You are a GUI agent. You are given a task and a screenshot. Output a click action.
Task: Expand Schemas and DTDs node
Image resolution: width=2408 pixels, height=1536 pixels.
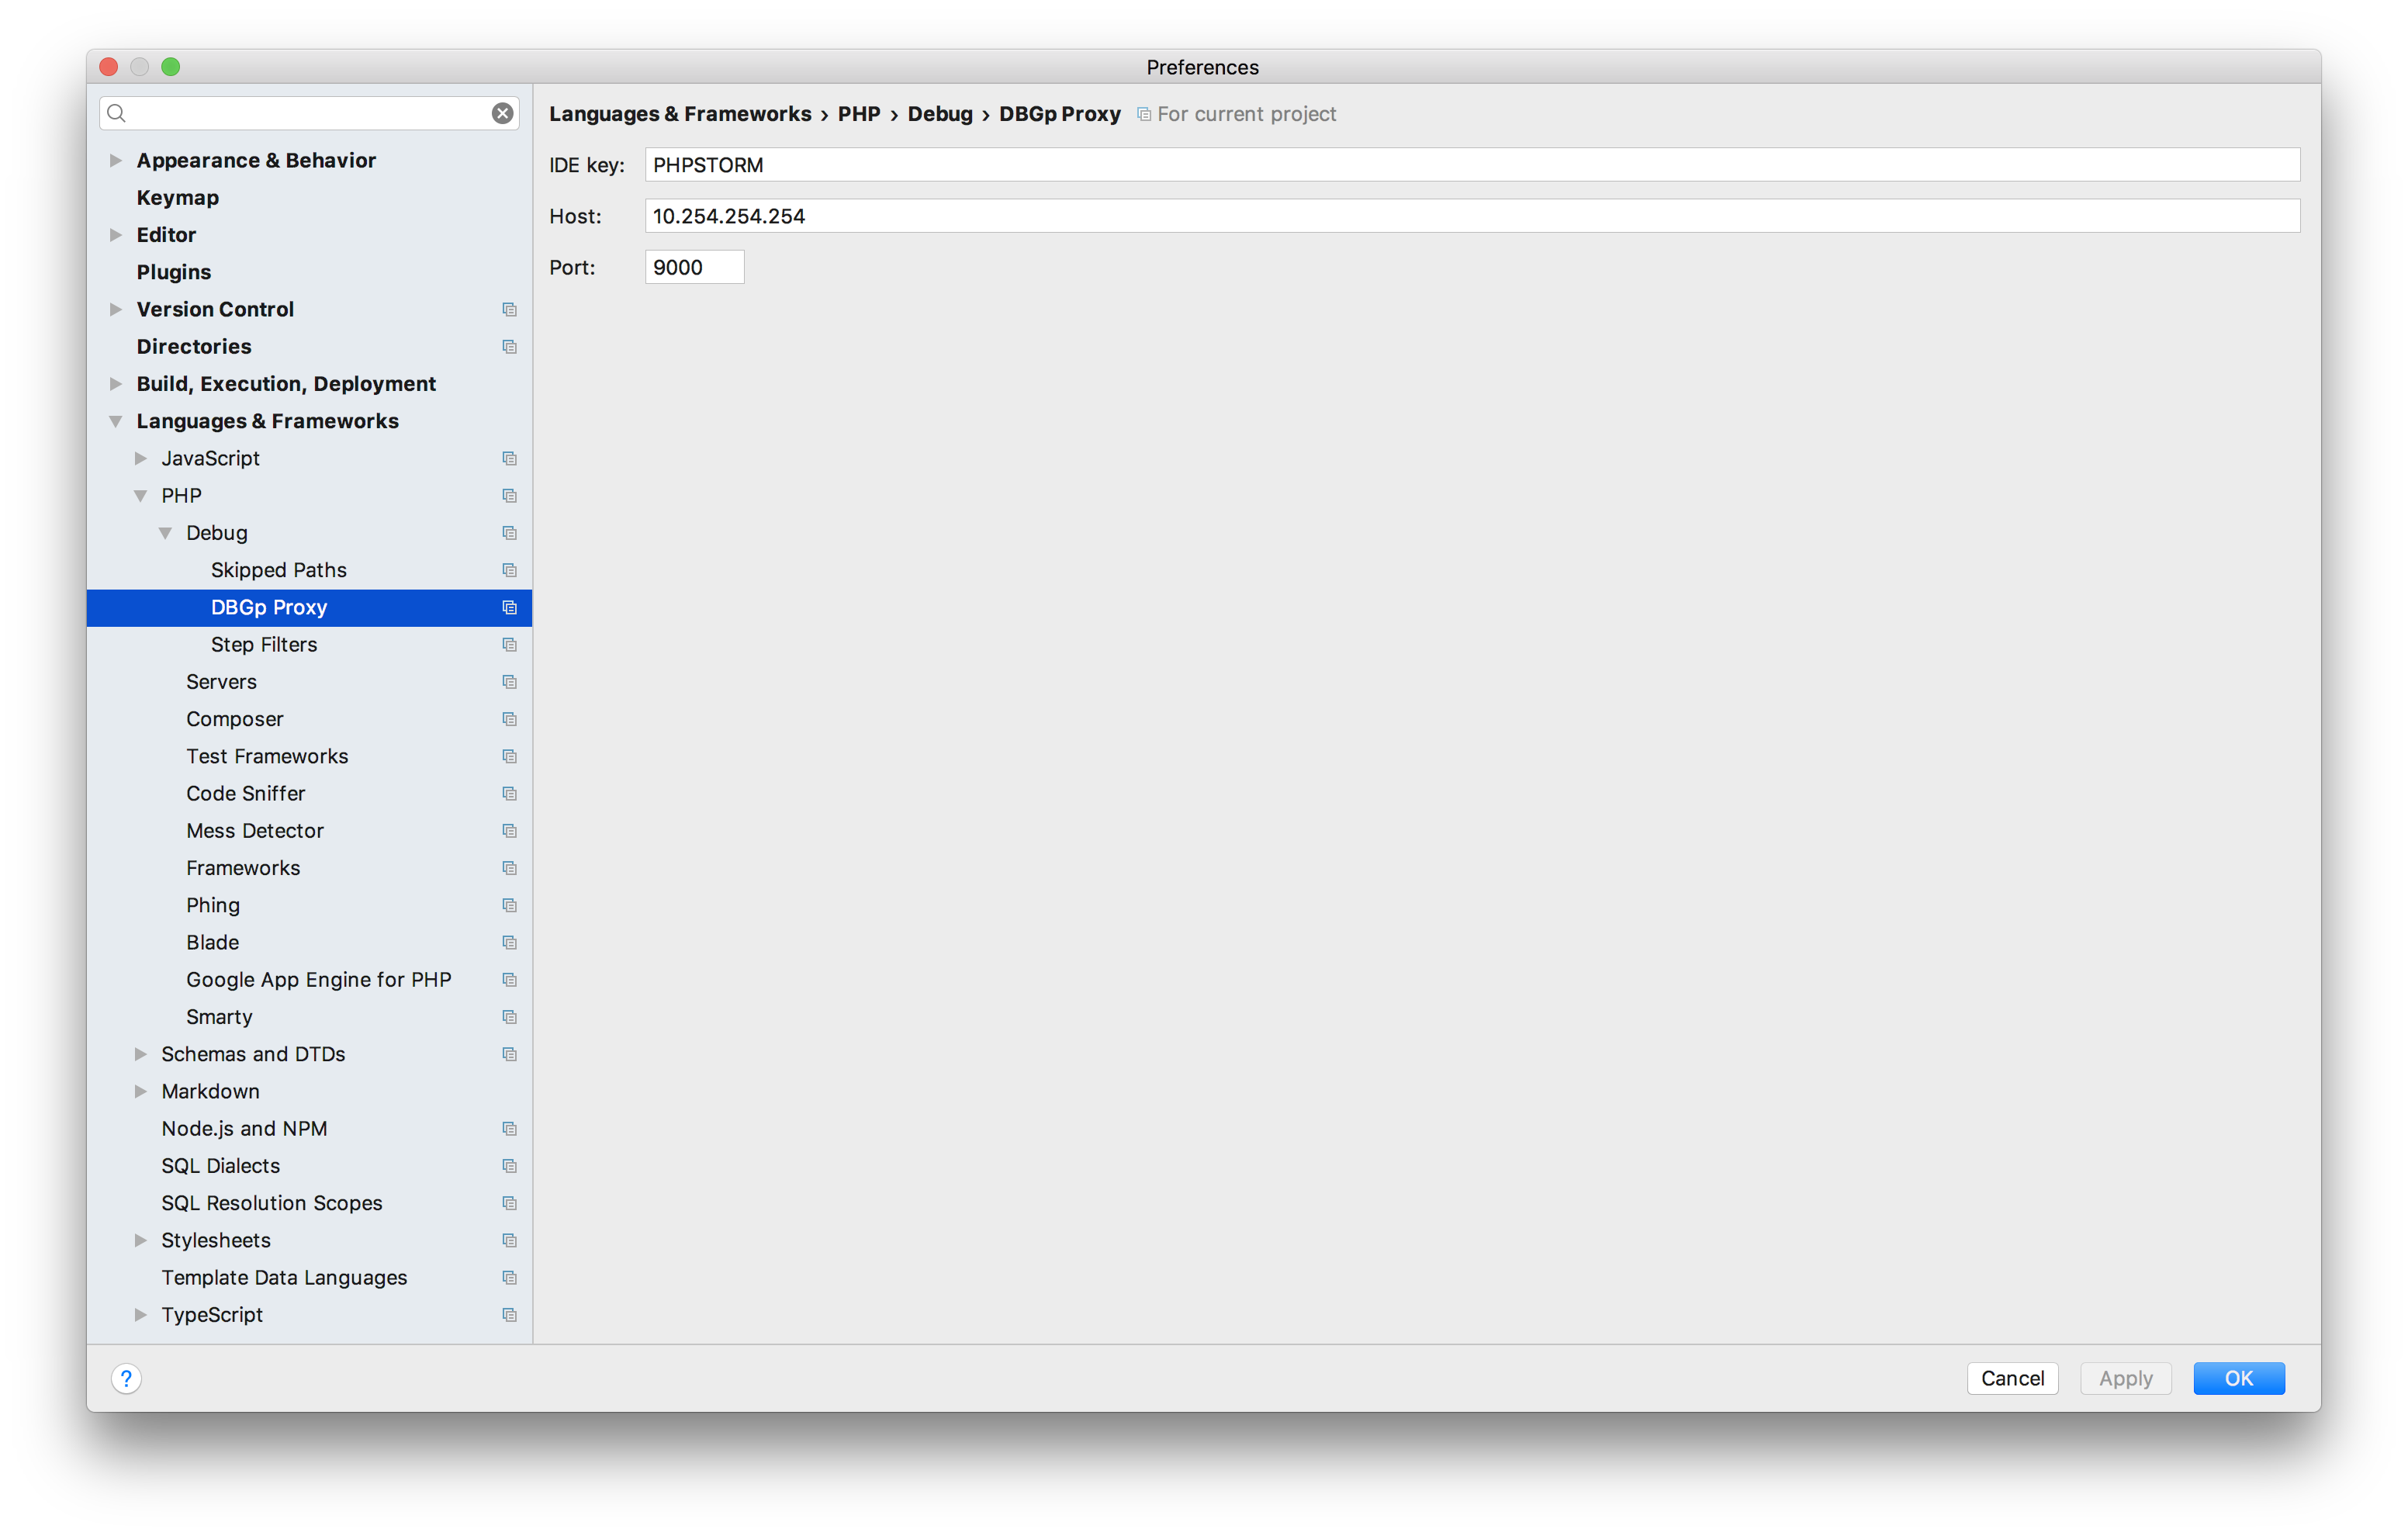tap(140, 1053)
